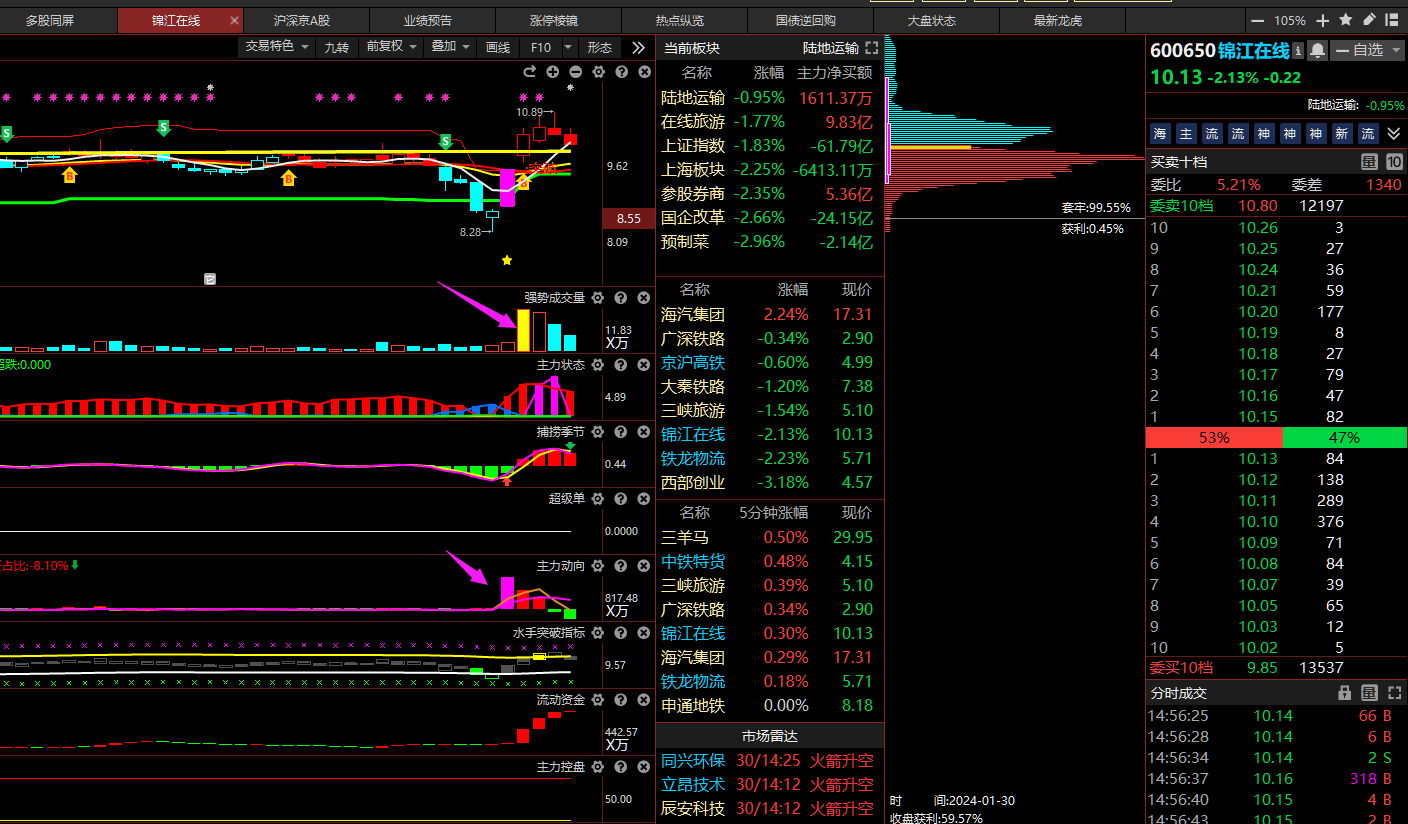Select 海汽集团 in the stock list

pyautogui.click(x=769, y=314)
